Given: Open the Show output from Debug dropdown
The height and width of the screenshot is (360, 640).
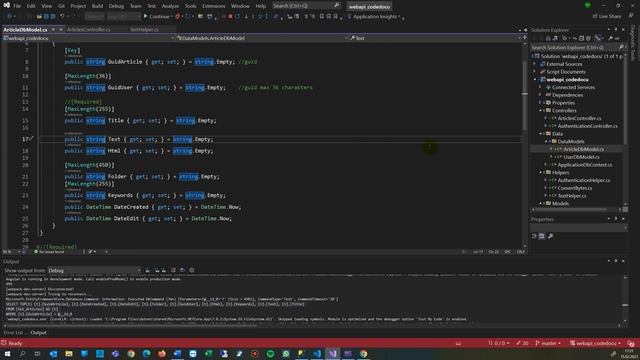Looking at the screenshot, I should point(94,270).
